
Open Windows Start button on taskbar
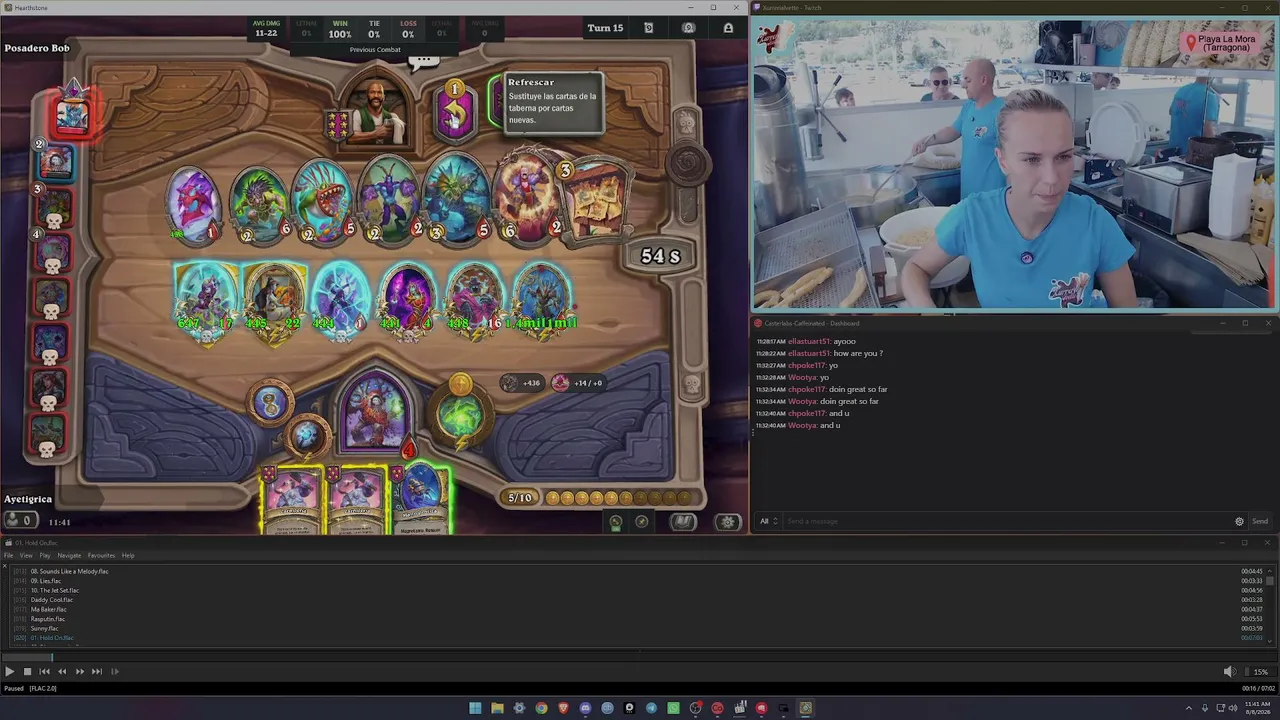(475, 708)
